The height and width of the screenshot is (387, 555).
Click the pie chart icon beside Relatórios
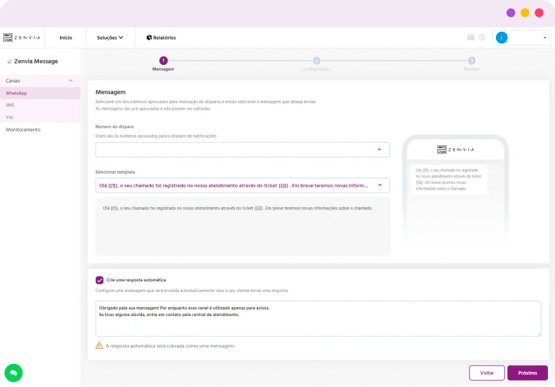(x=149, y=38)
